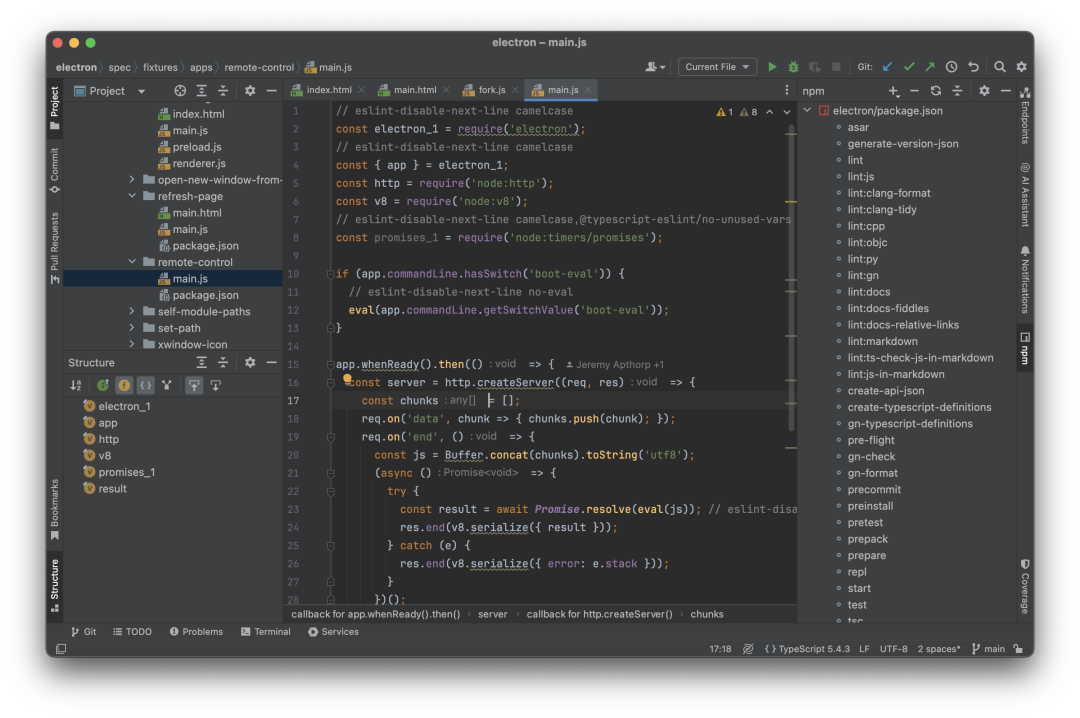Toggle tool window bars icon at bottom-left
Image resolution: width=1080 pixels, height=718 pixels.
click(x=61, y=649)
